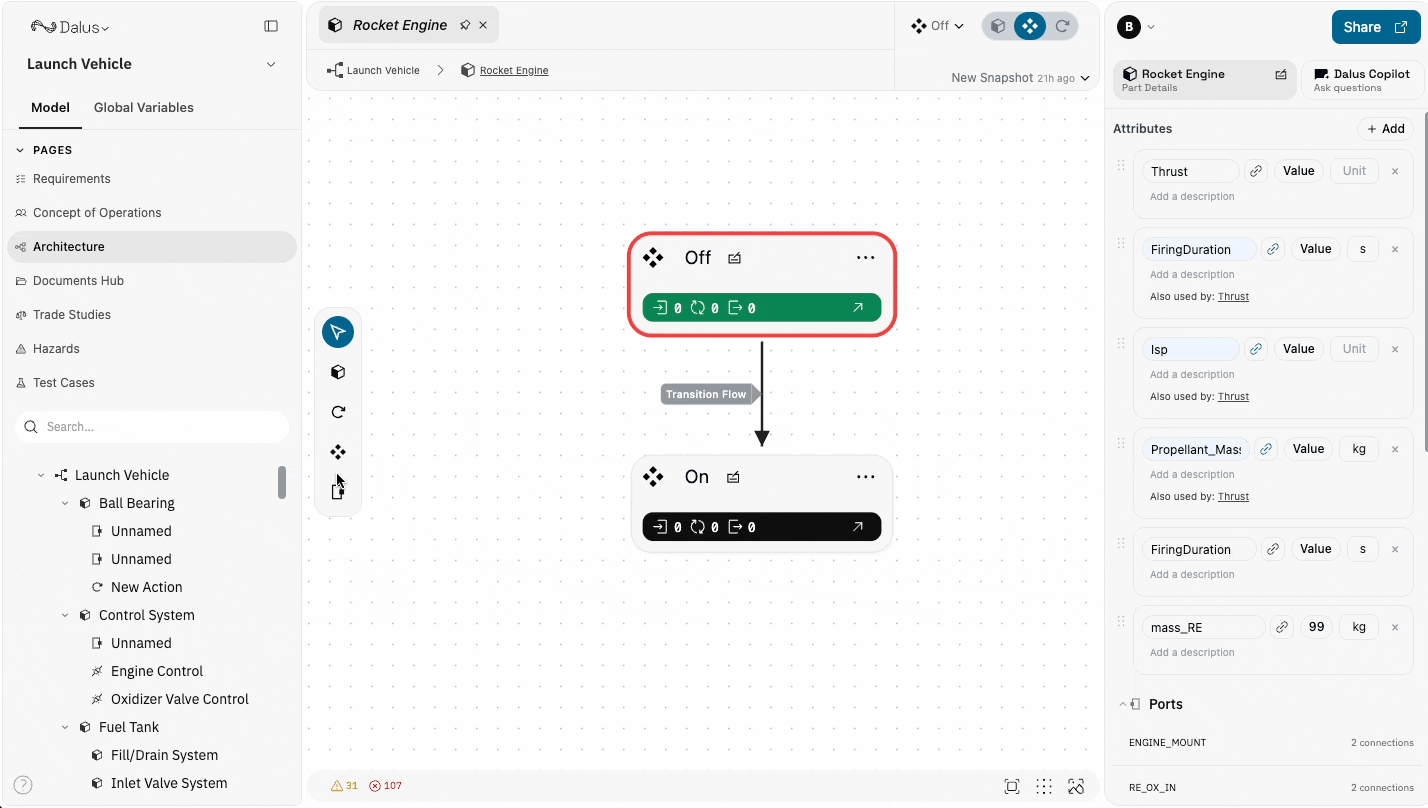Open the Dalus logo dropdown menu
1428x808 pixels.
[x=70, y=28]
